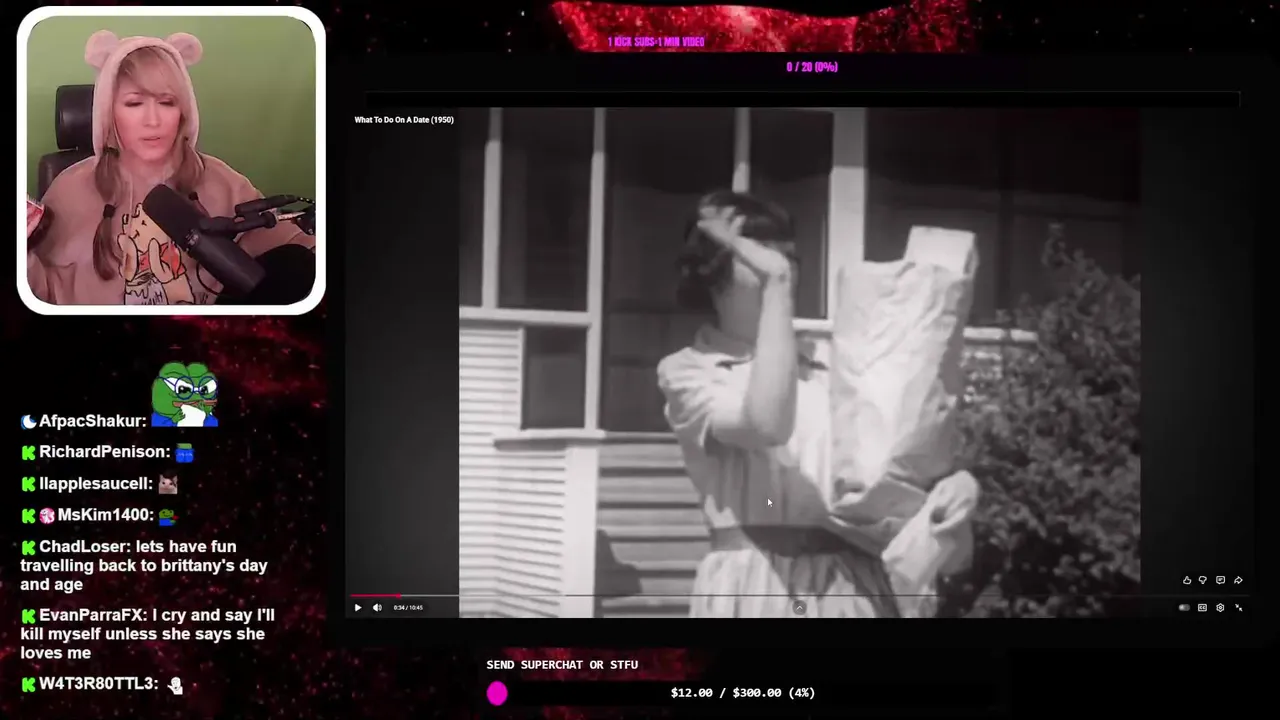Exit fullscreen with the collapse arrows icon

(1238, 607)
